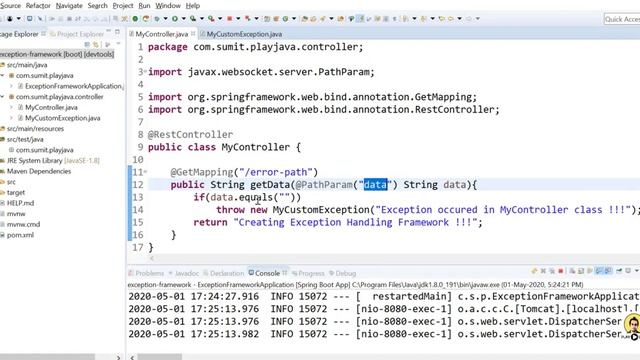Collapse import fold marker on line 3
Image resolution: width=640 pixels, height=360 pixels.
[x=145, y=71]
